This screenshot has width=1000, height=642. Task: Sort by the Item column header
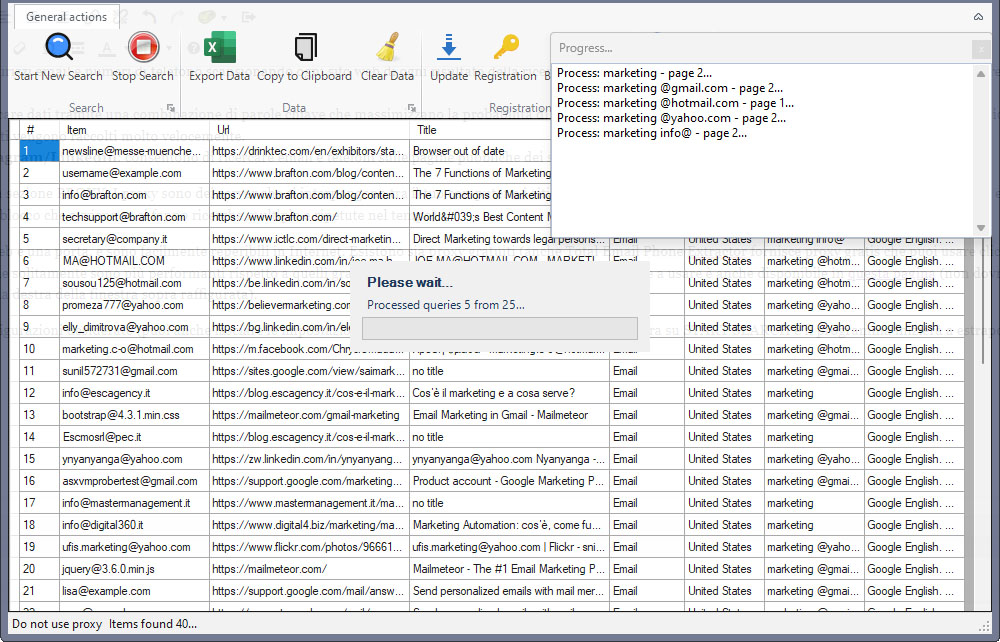(135, 130)
